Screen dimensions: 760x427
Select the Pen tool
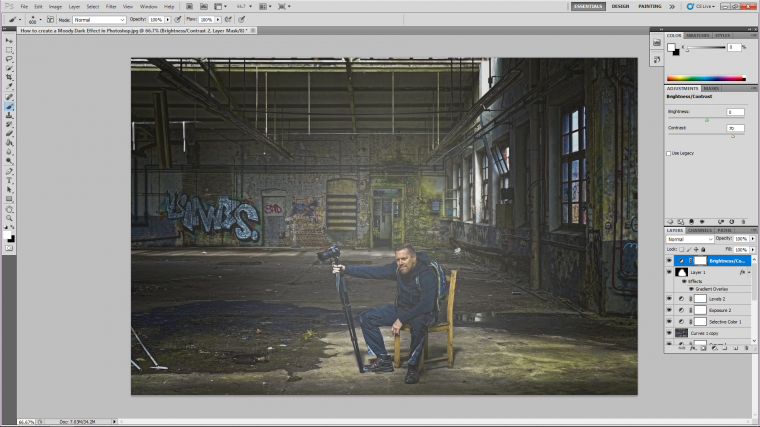click(9, 172)
